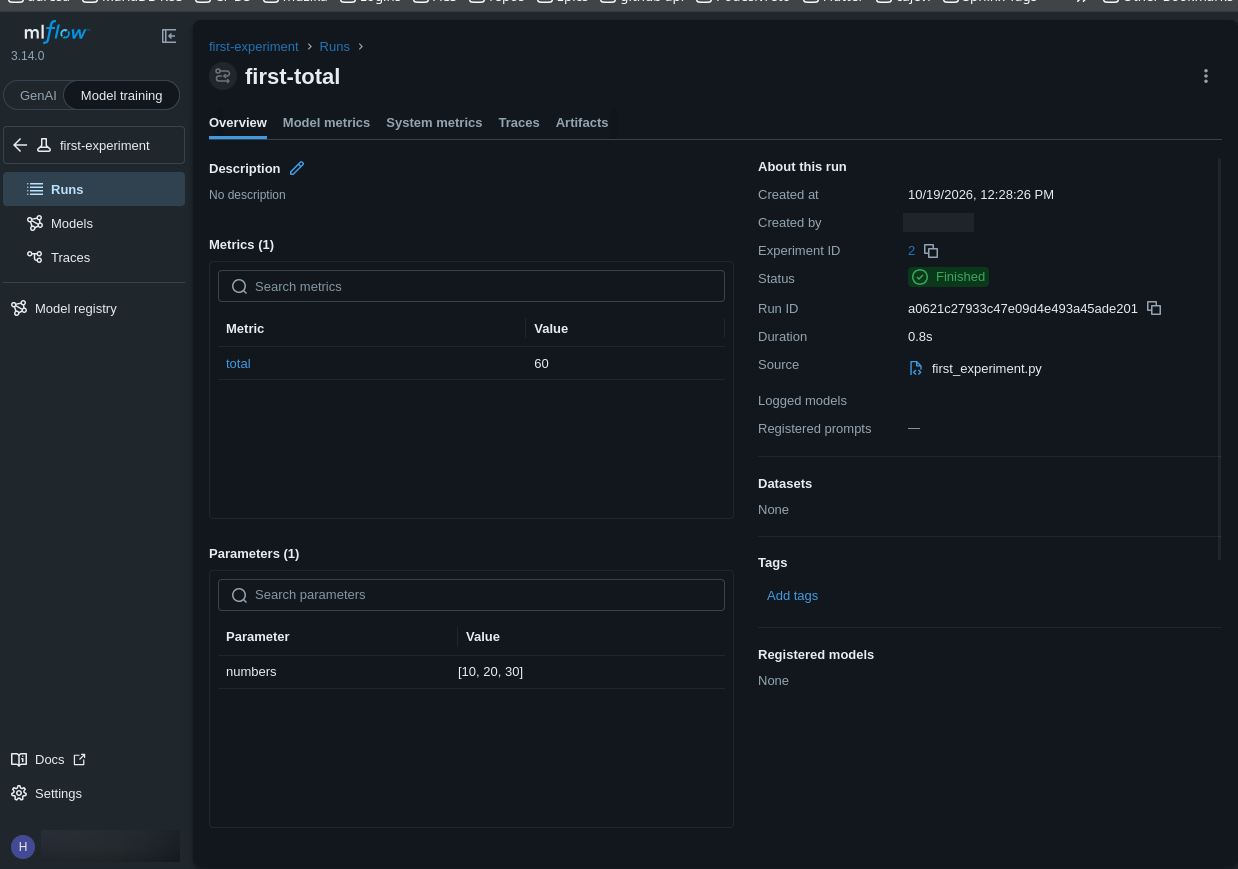1238x869 pixels.
Task: Open the Docs link
Action: (x=48, y=759)
